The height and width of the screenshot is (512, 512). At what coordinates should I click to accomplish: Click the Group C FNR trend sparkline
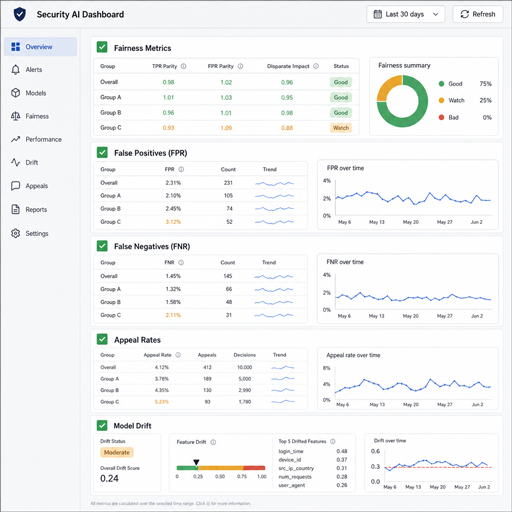[274, 315]
